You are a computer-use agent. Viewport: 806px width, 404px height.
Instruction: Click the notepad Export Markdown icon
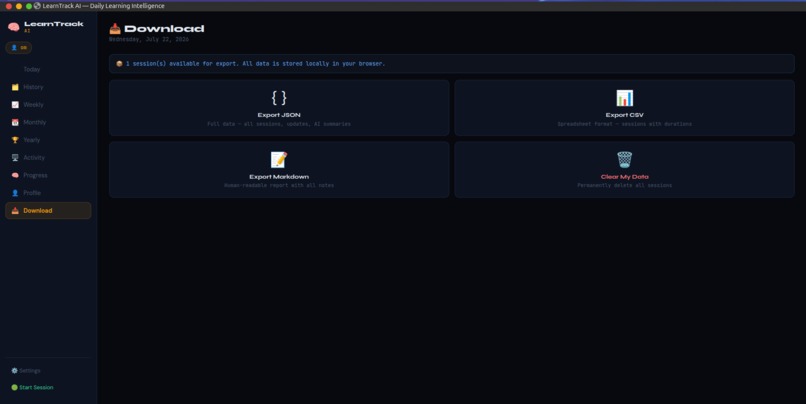click(x=279, y=159)
